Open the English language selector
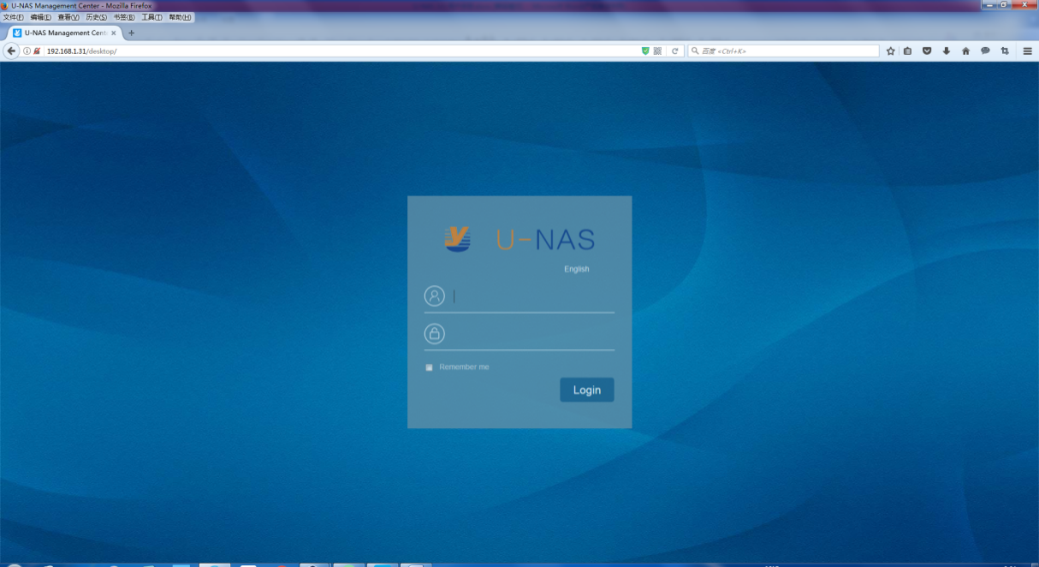Image resolution: width=1039 pixels, height=567 pixels. 576,269
